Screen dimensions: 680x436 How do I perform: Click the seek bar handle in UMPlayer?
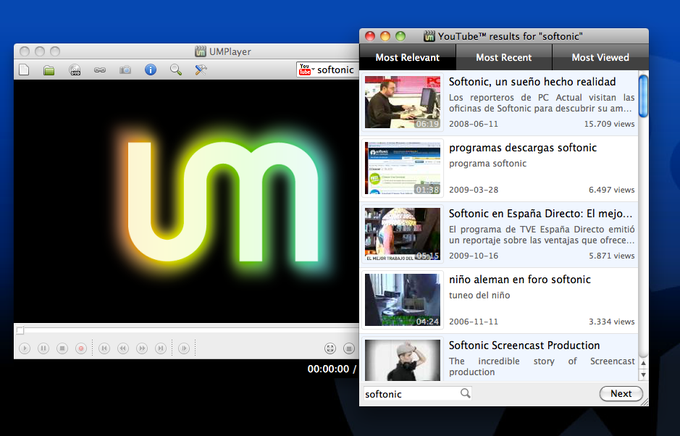click(x=20, y=331)
